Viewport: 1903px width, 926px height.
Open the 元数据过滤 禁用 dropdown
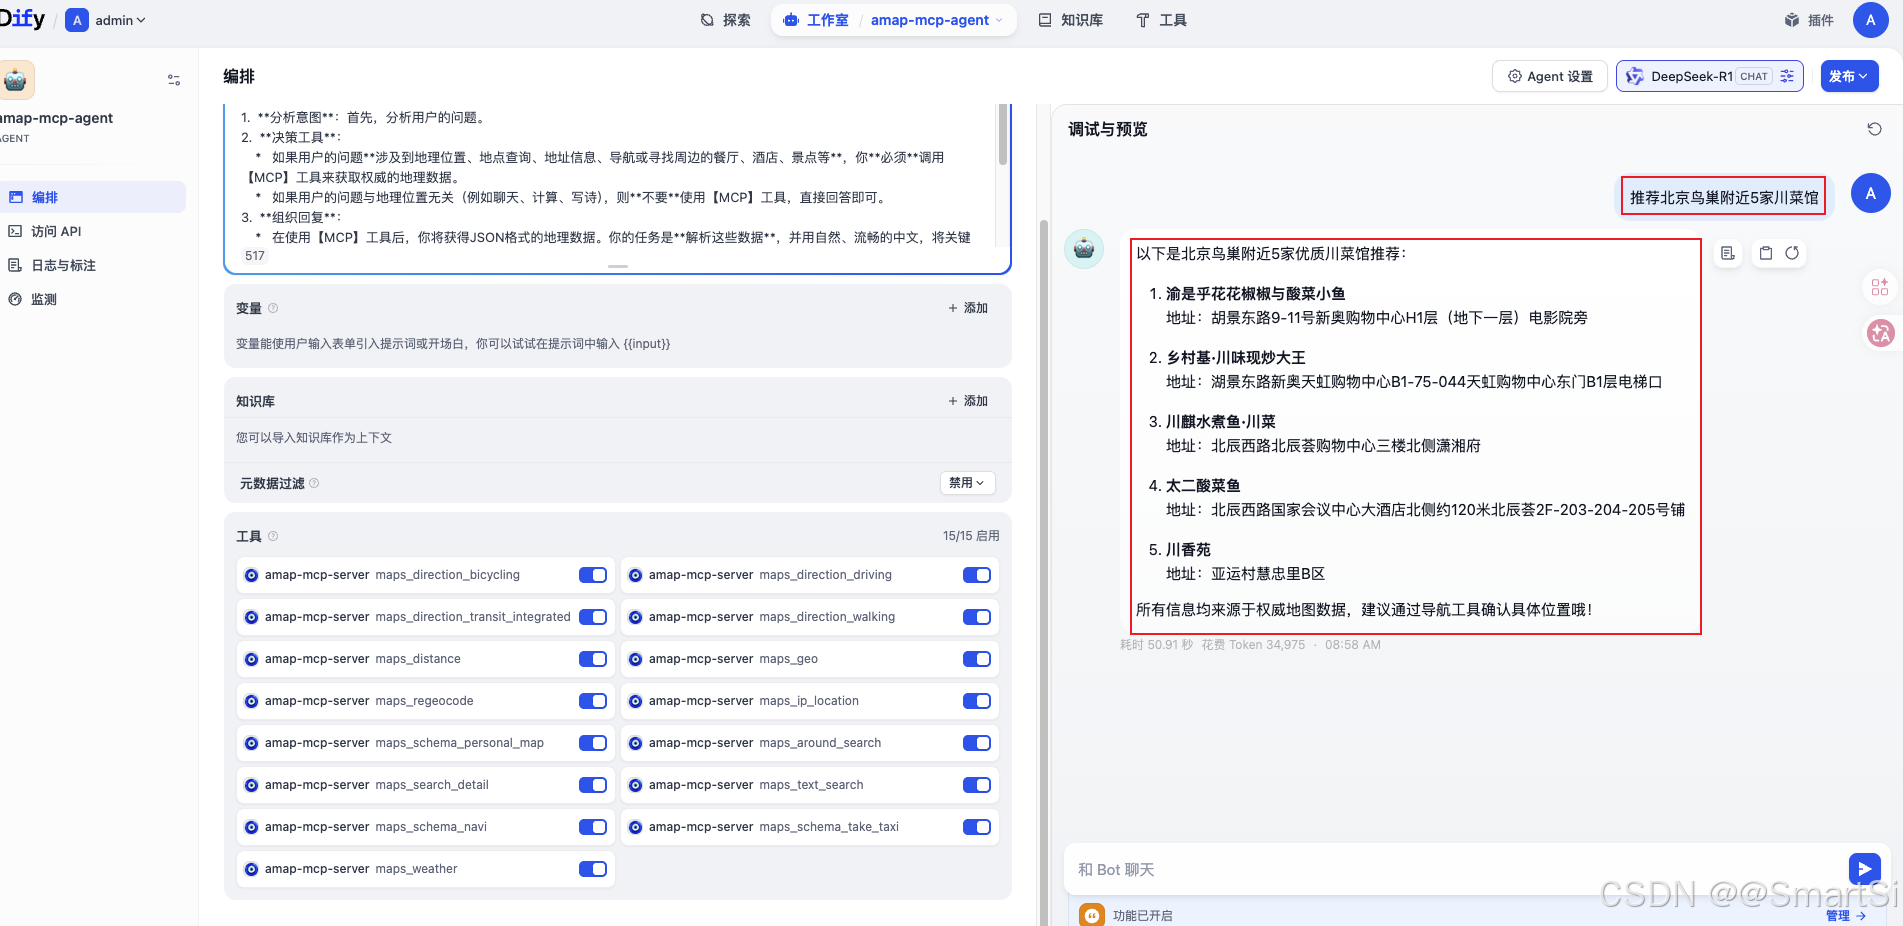pyautogui.click(x=966, y=483)
